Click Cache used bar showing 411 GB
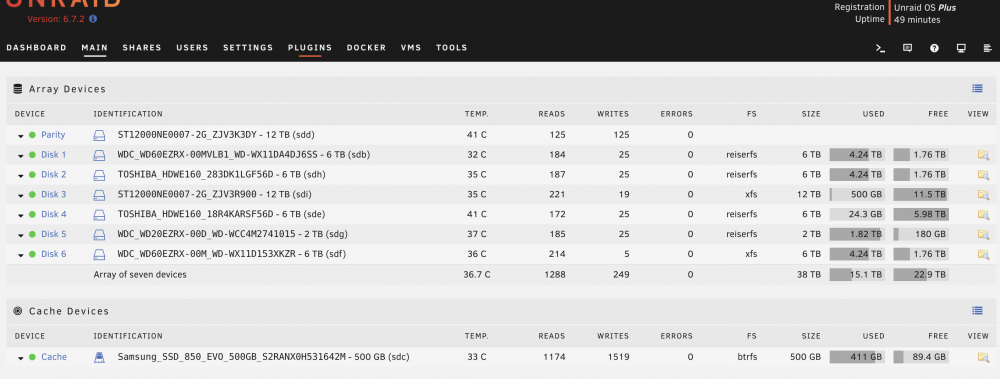Viewport: 1000px width, 379px height. pos(857,357)
